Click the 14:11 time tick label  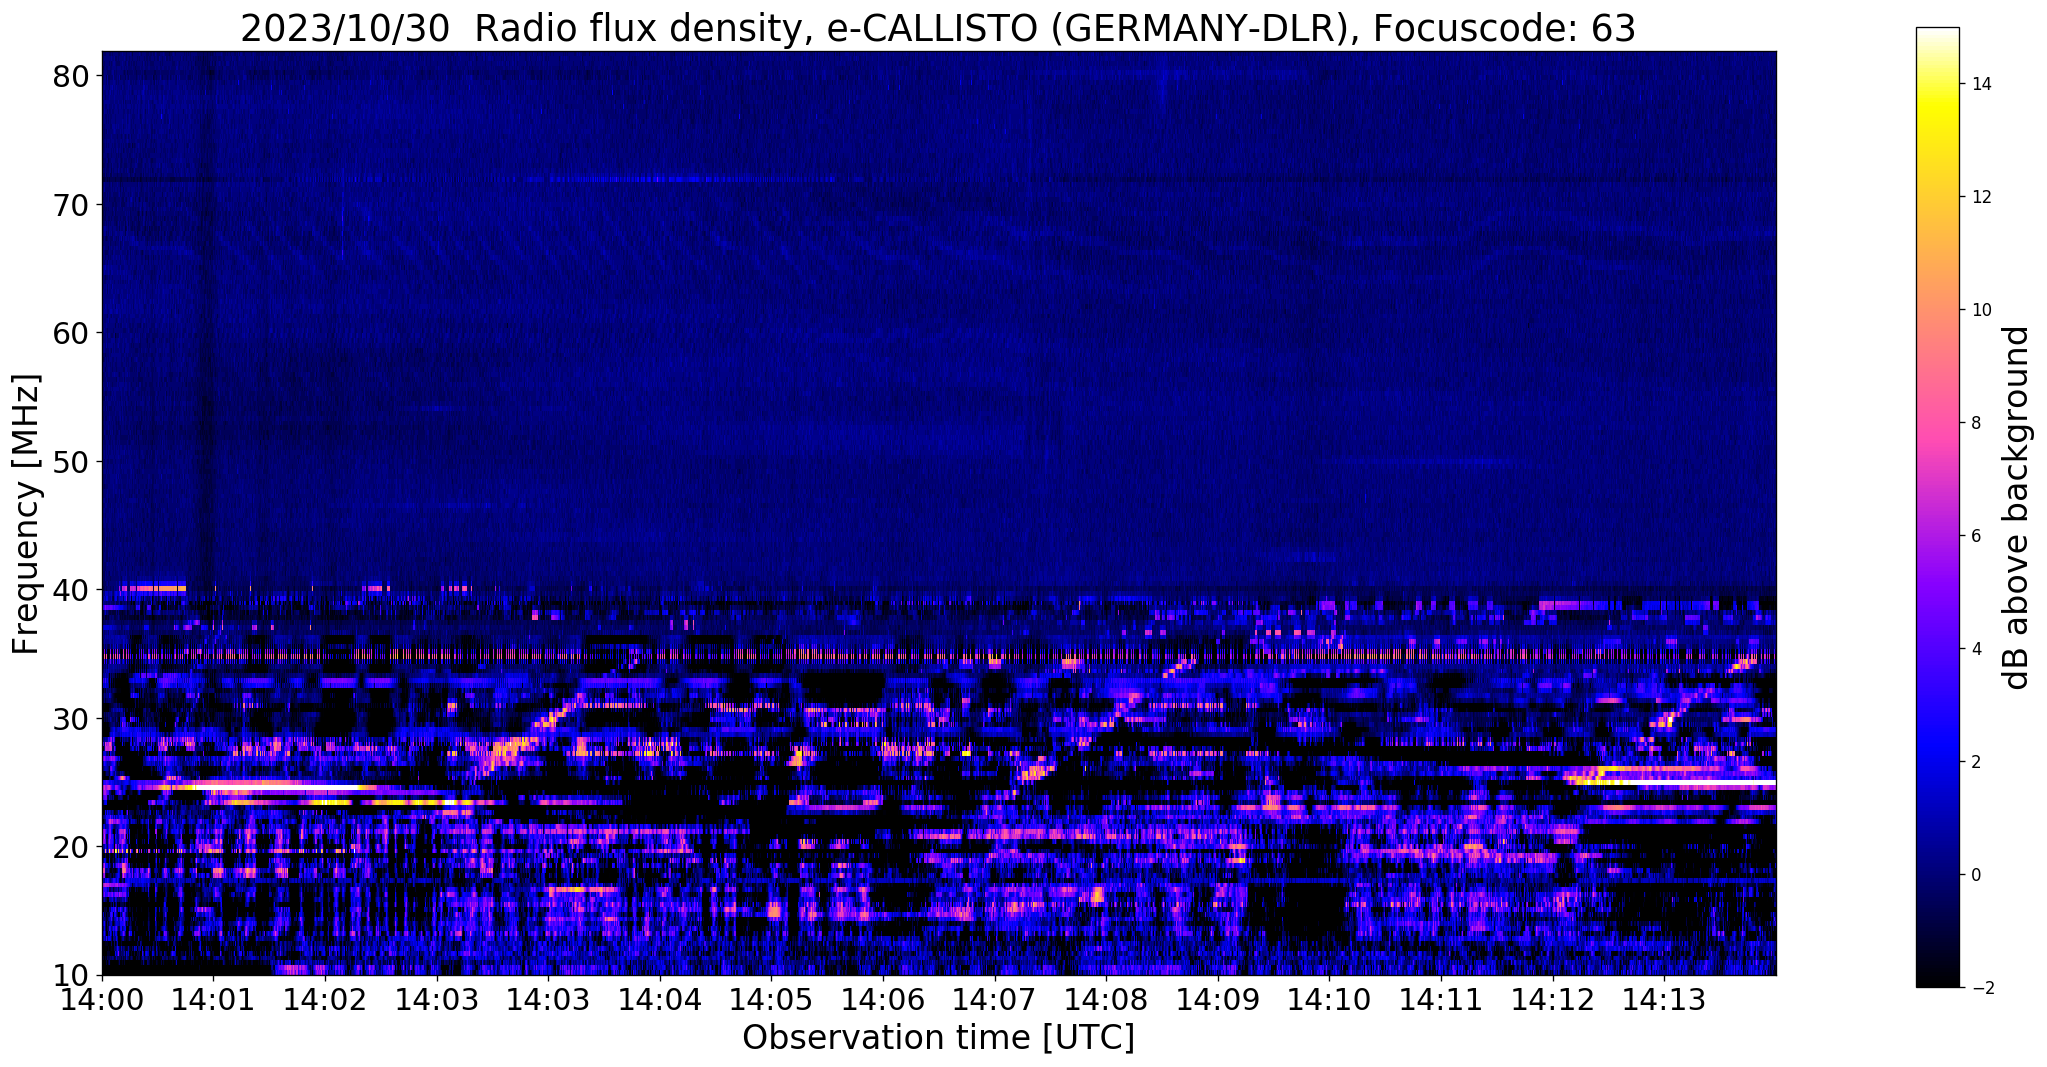[1441, 1000]
